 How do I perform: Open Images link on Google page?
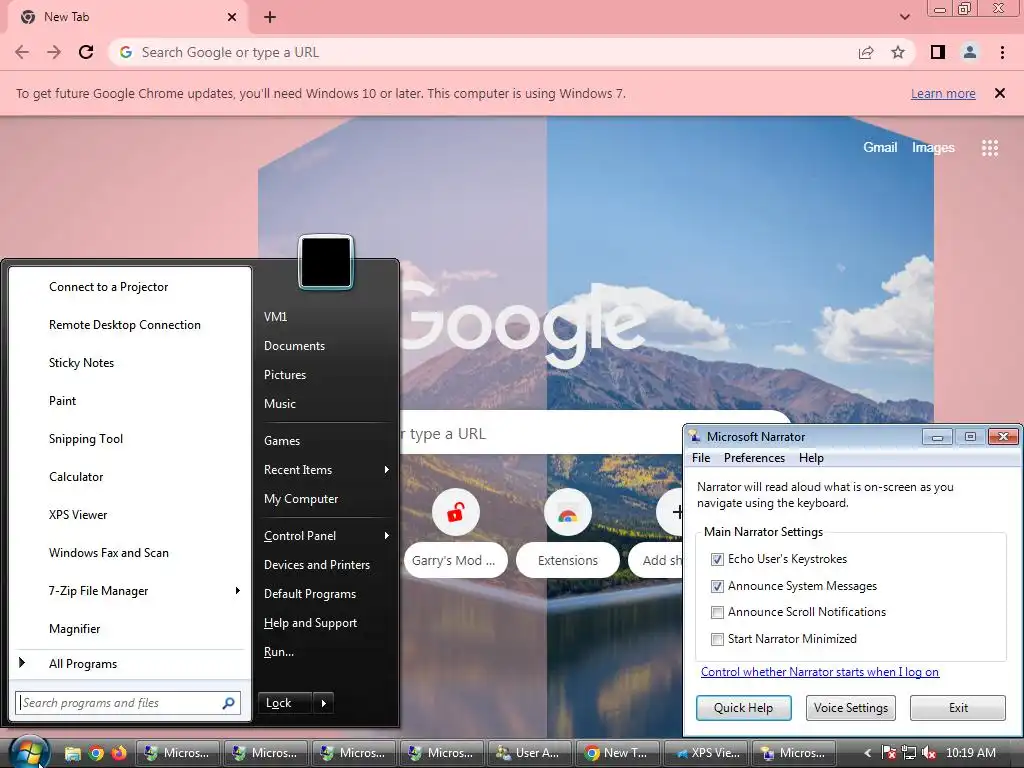tap(933, 148)
